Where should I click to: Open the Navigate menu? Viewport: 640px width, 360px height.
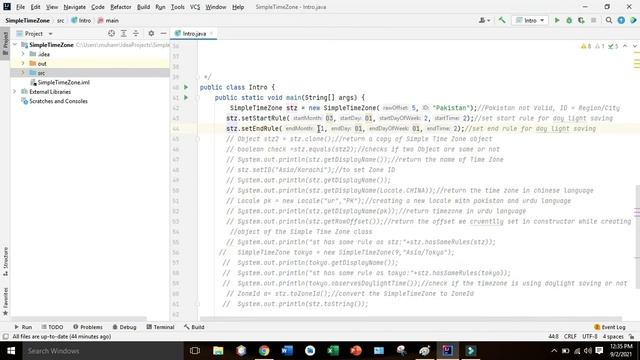pyautogui.click(x=75, y=7)
